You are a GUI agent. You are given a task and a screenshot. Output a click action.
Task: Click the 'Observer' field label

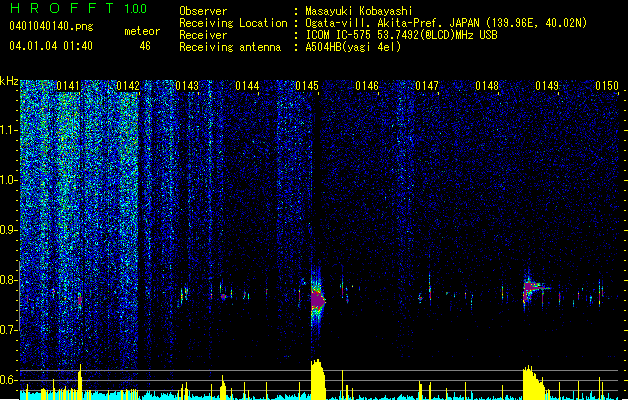coord(203,11)
